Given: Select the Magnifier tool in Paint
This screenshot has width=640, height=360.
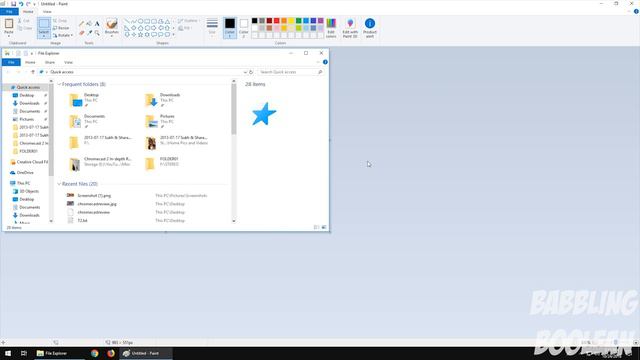Looking at the screenshot, I should 97,32.
